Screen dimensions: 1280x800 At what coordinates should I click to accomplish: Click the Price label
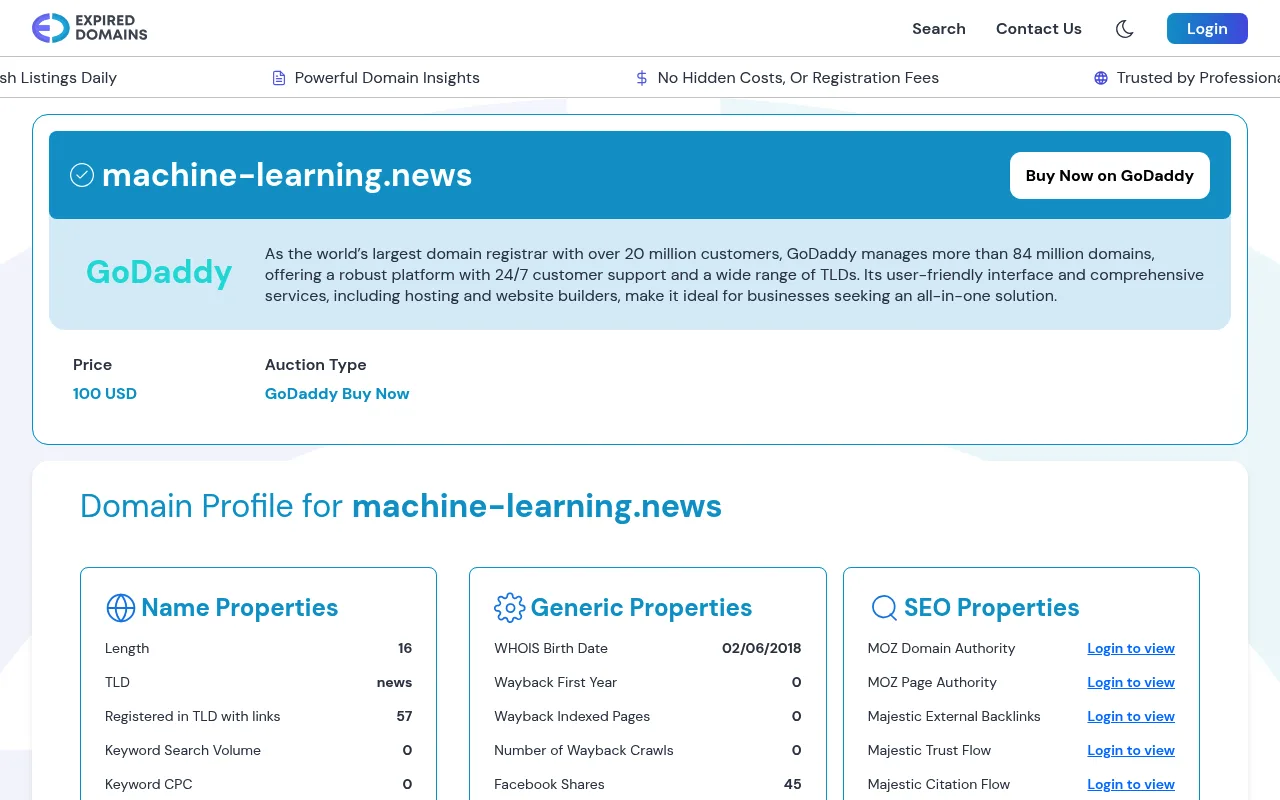pyautogui.click(x=92, y=365)
